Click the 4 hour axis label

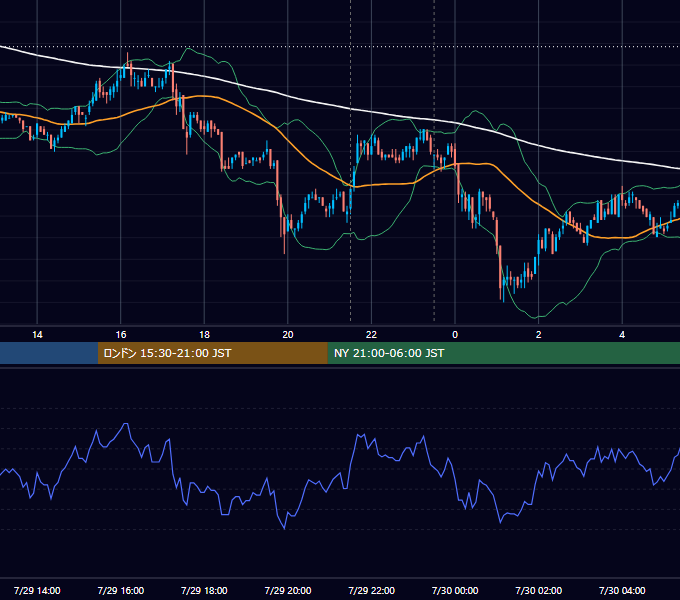[622, 335]
